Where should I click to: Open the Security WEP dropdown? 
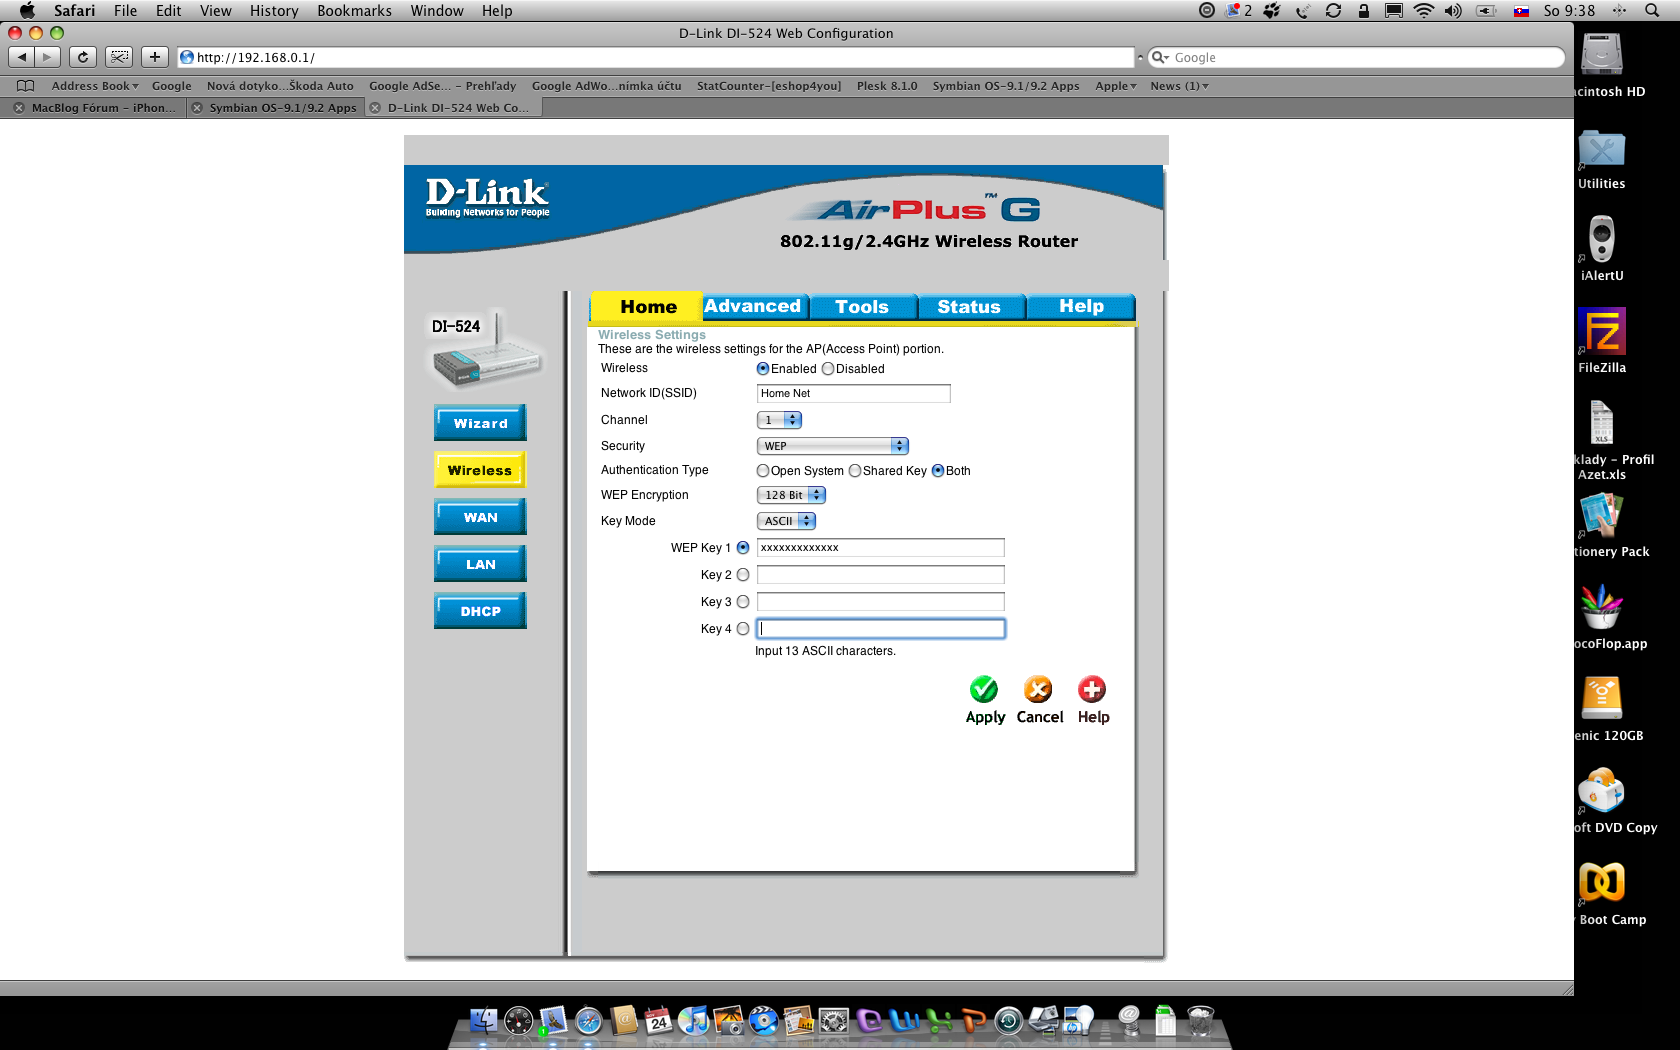pyautogui.click(x=833, y=446)
